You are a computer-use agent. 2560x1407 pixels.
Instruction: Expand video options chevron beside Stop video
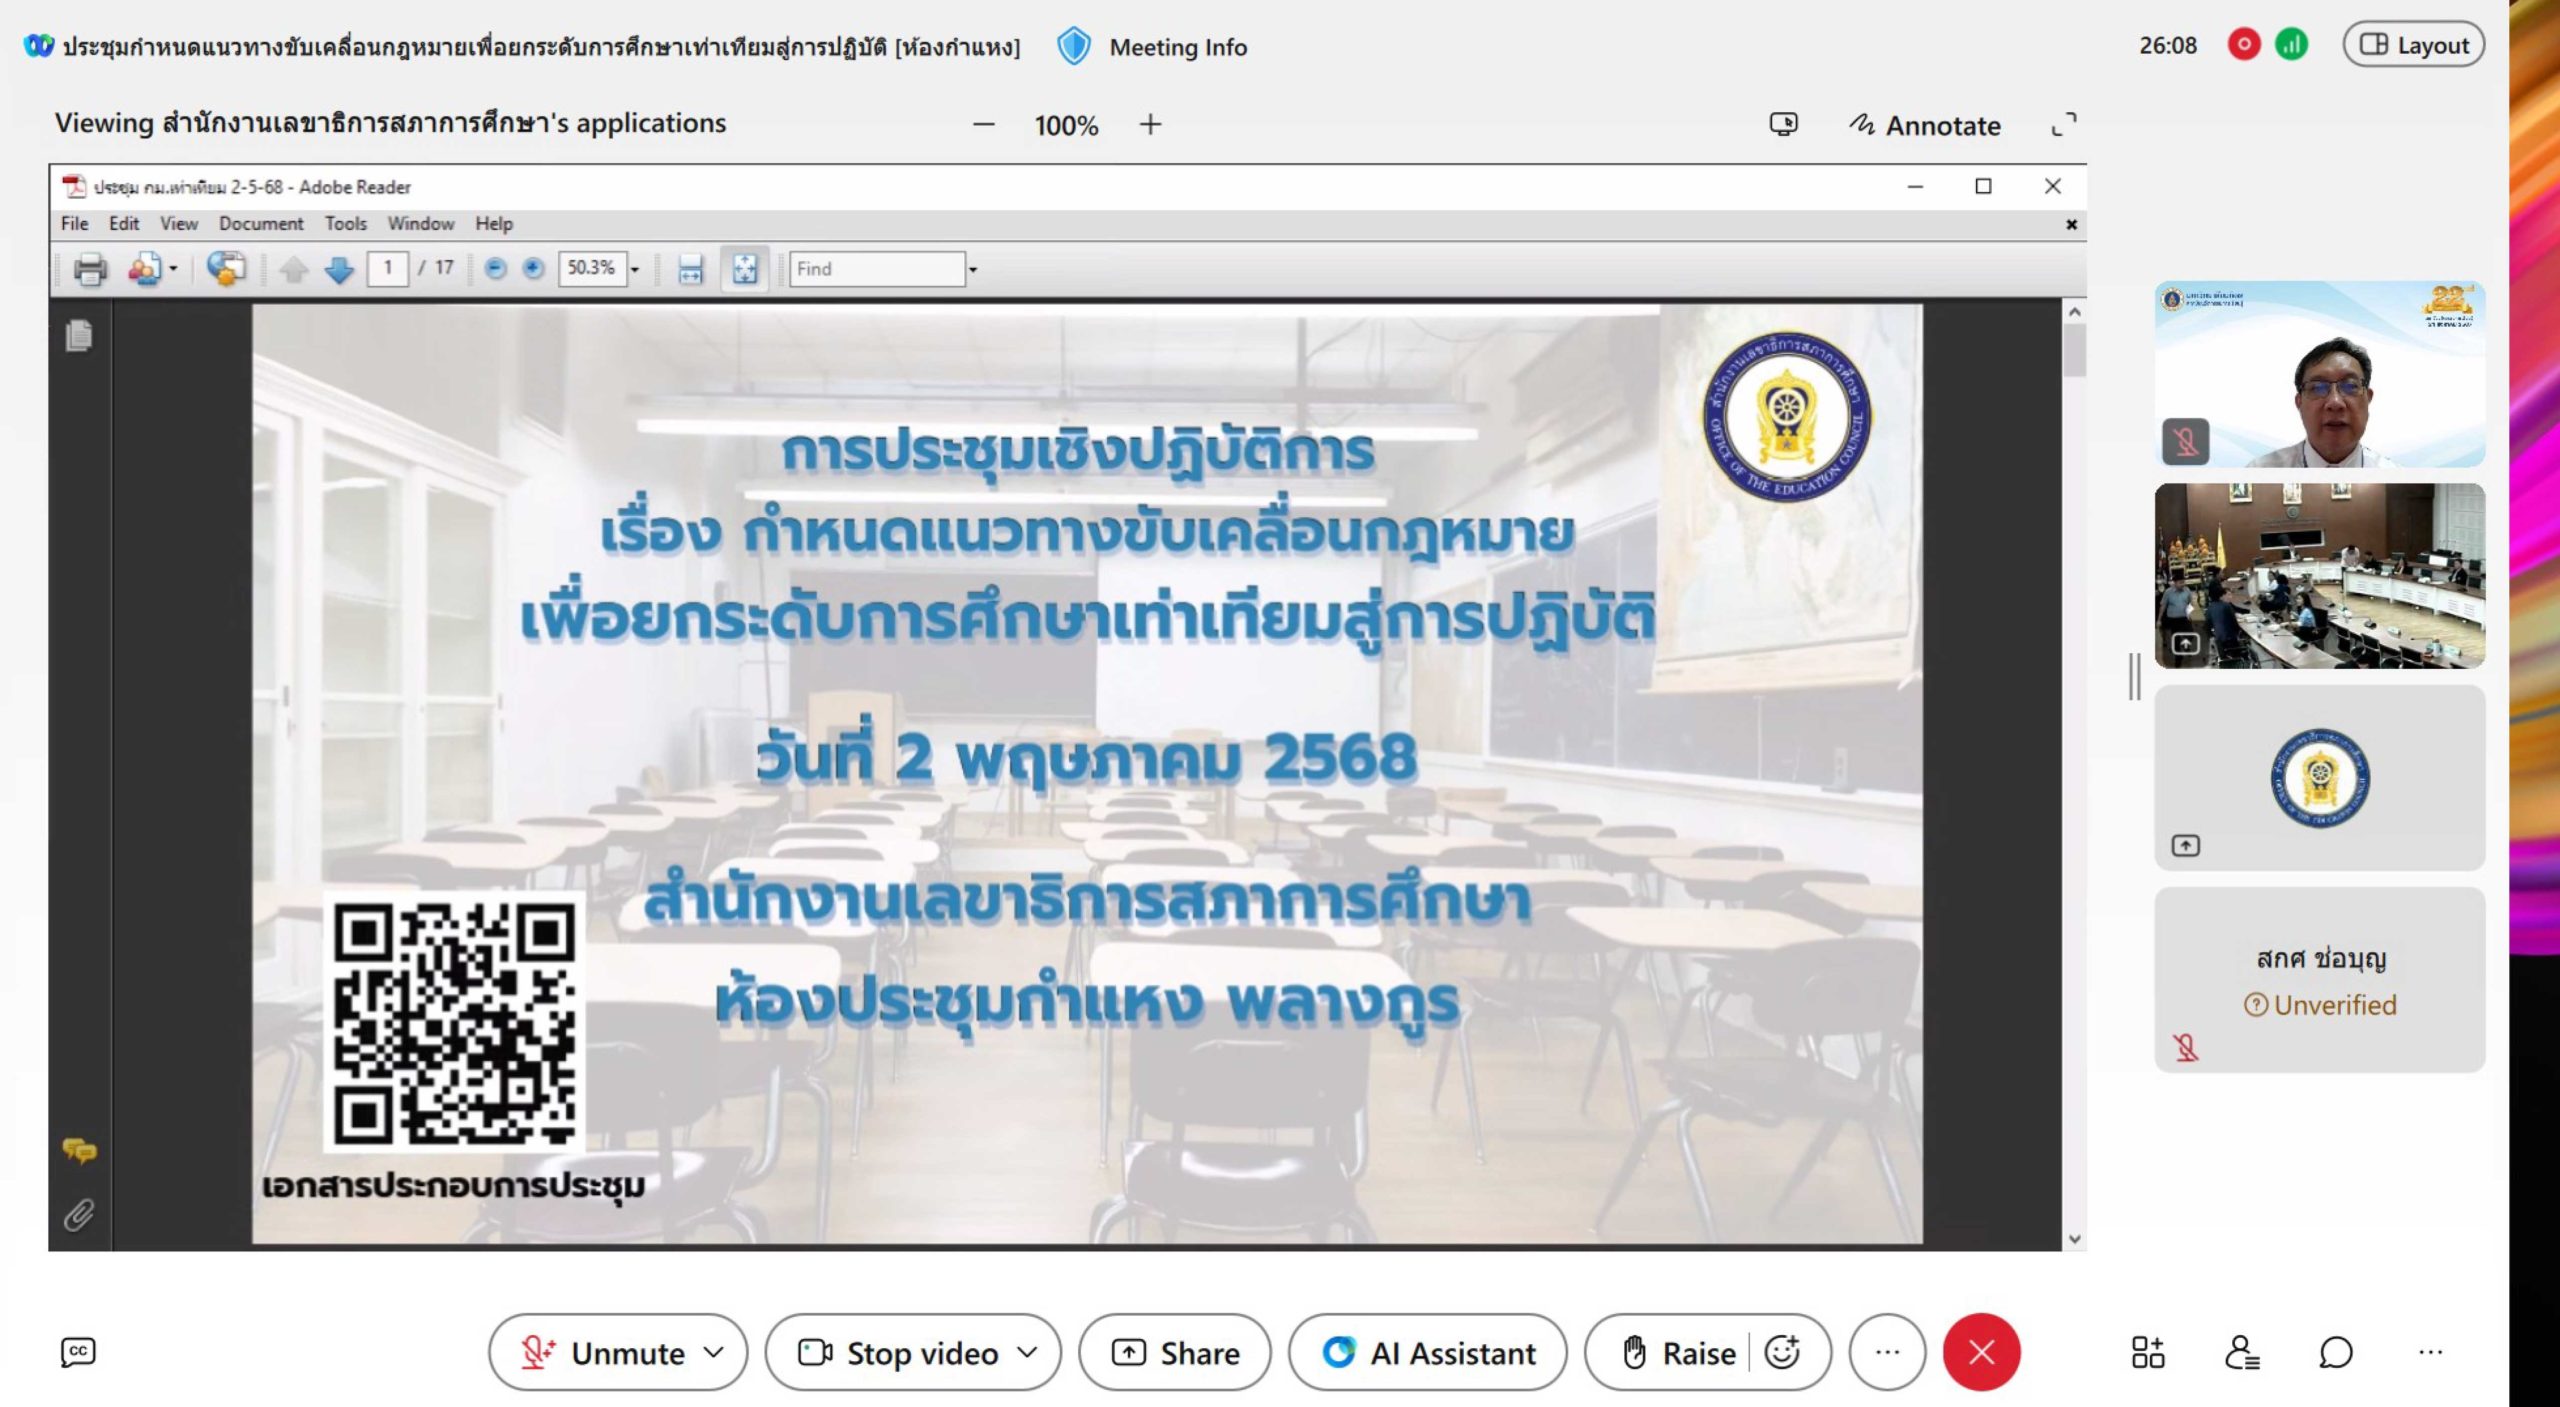click(x=1027, y=1352)
